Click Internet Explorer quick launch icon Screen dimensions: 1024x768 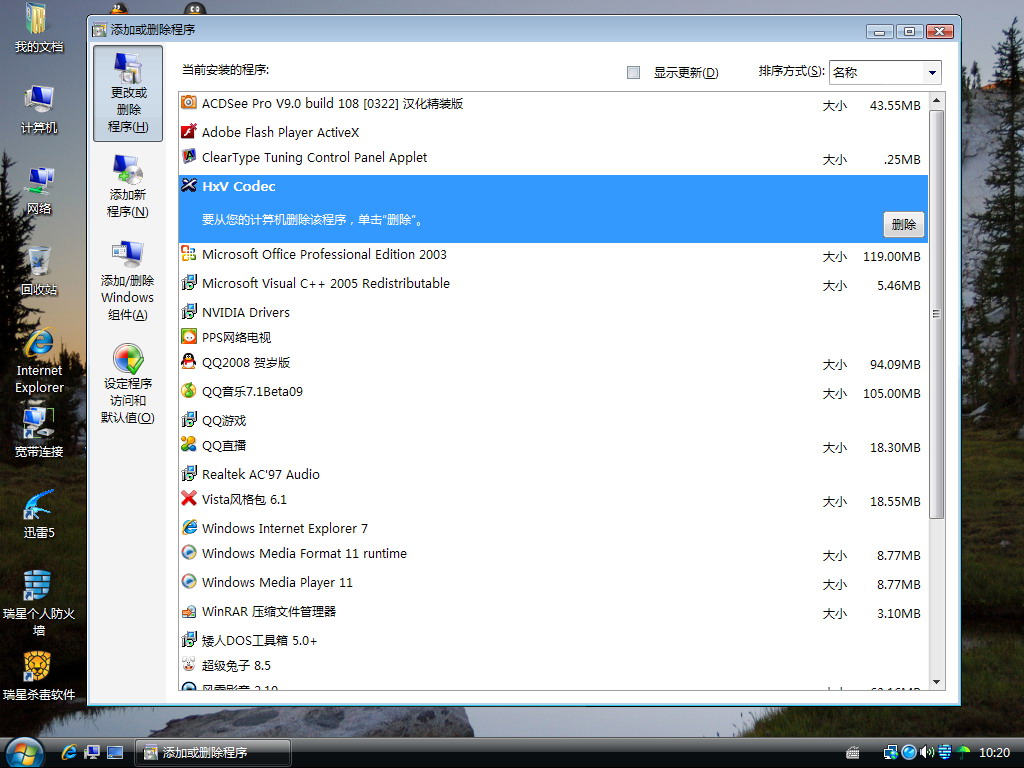[69, 752]
